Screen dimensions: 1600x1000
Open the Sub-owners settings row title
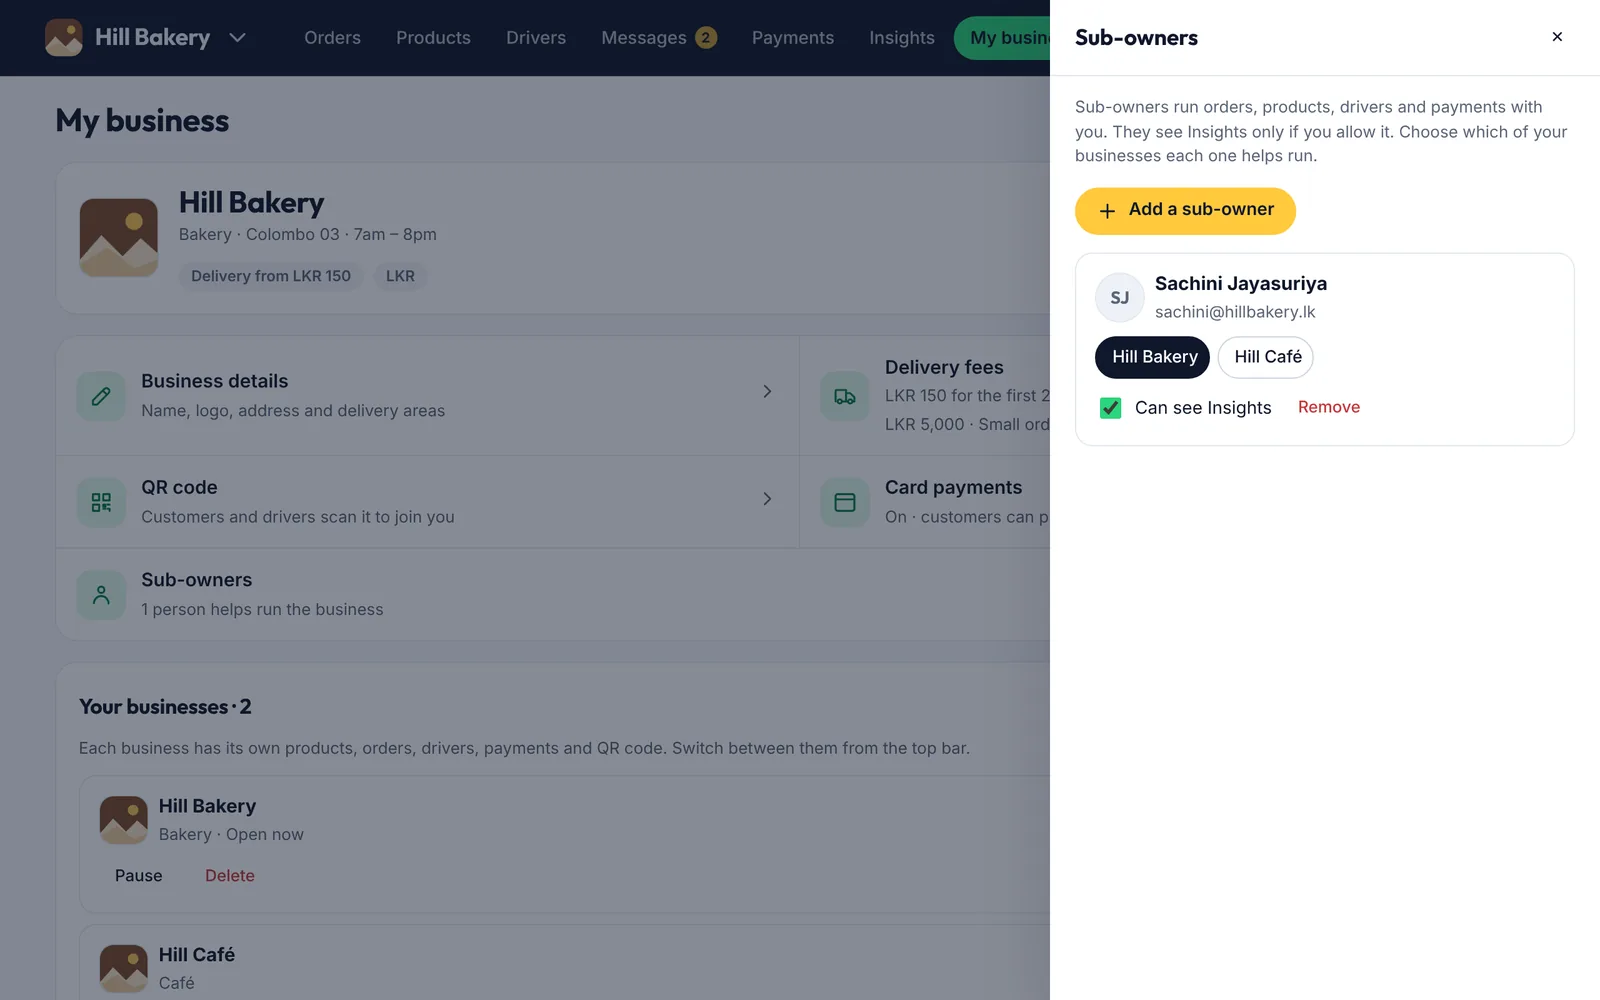pos(197,580)
